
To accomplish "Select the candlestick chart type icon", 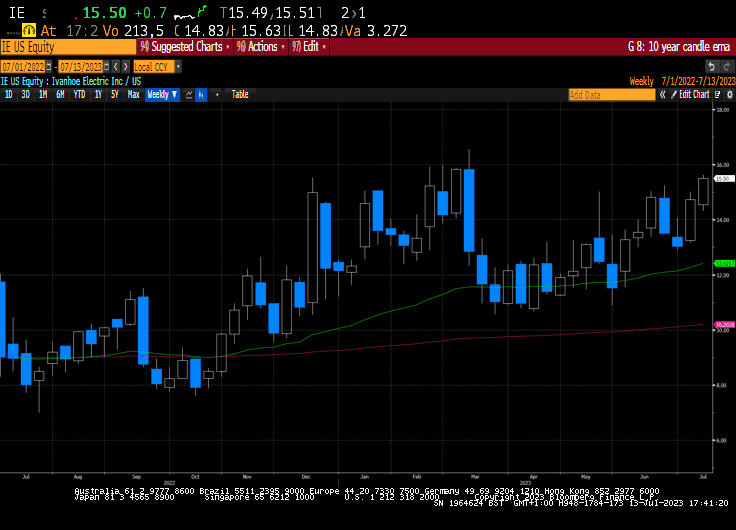I will pyautogui.click(x=201, y=94).
